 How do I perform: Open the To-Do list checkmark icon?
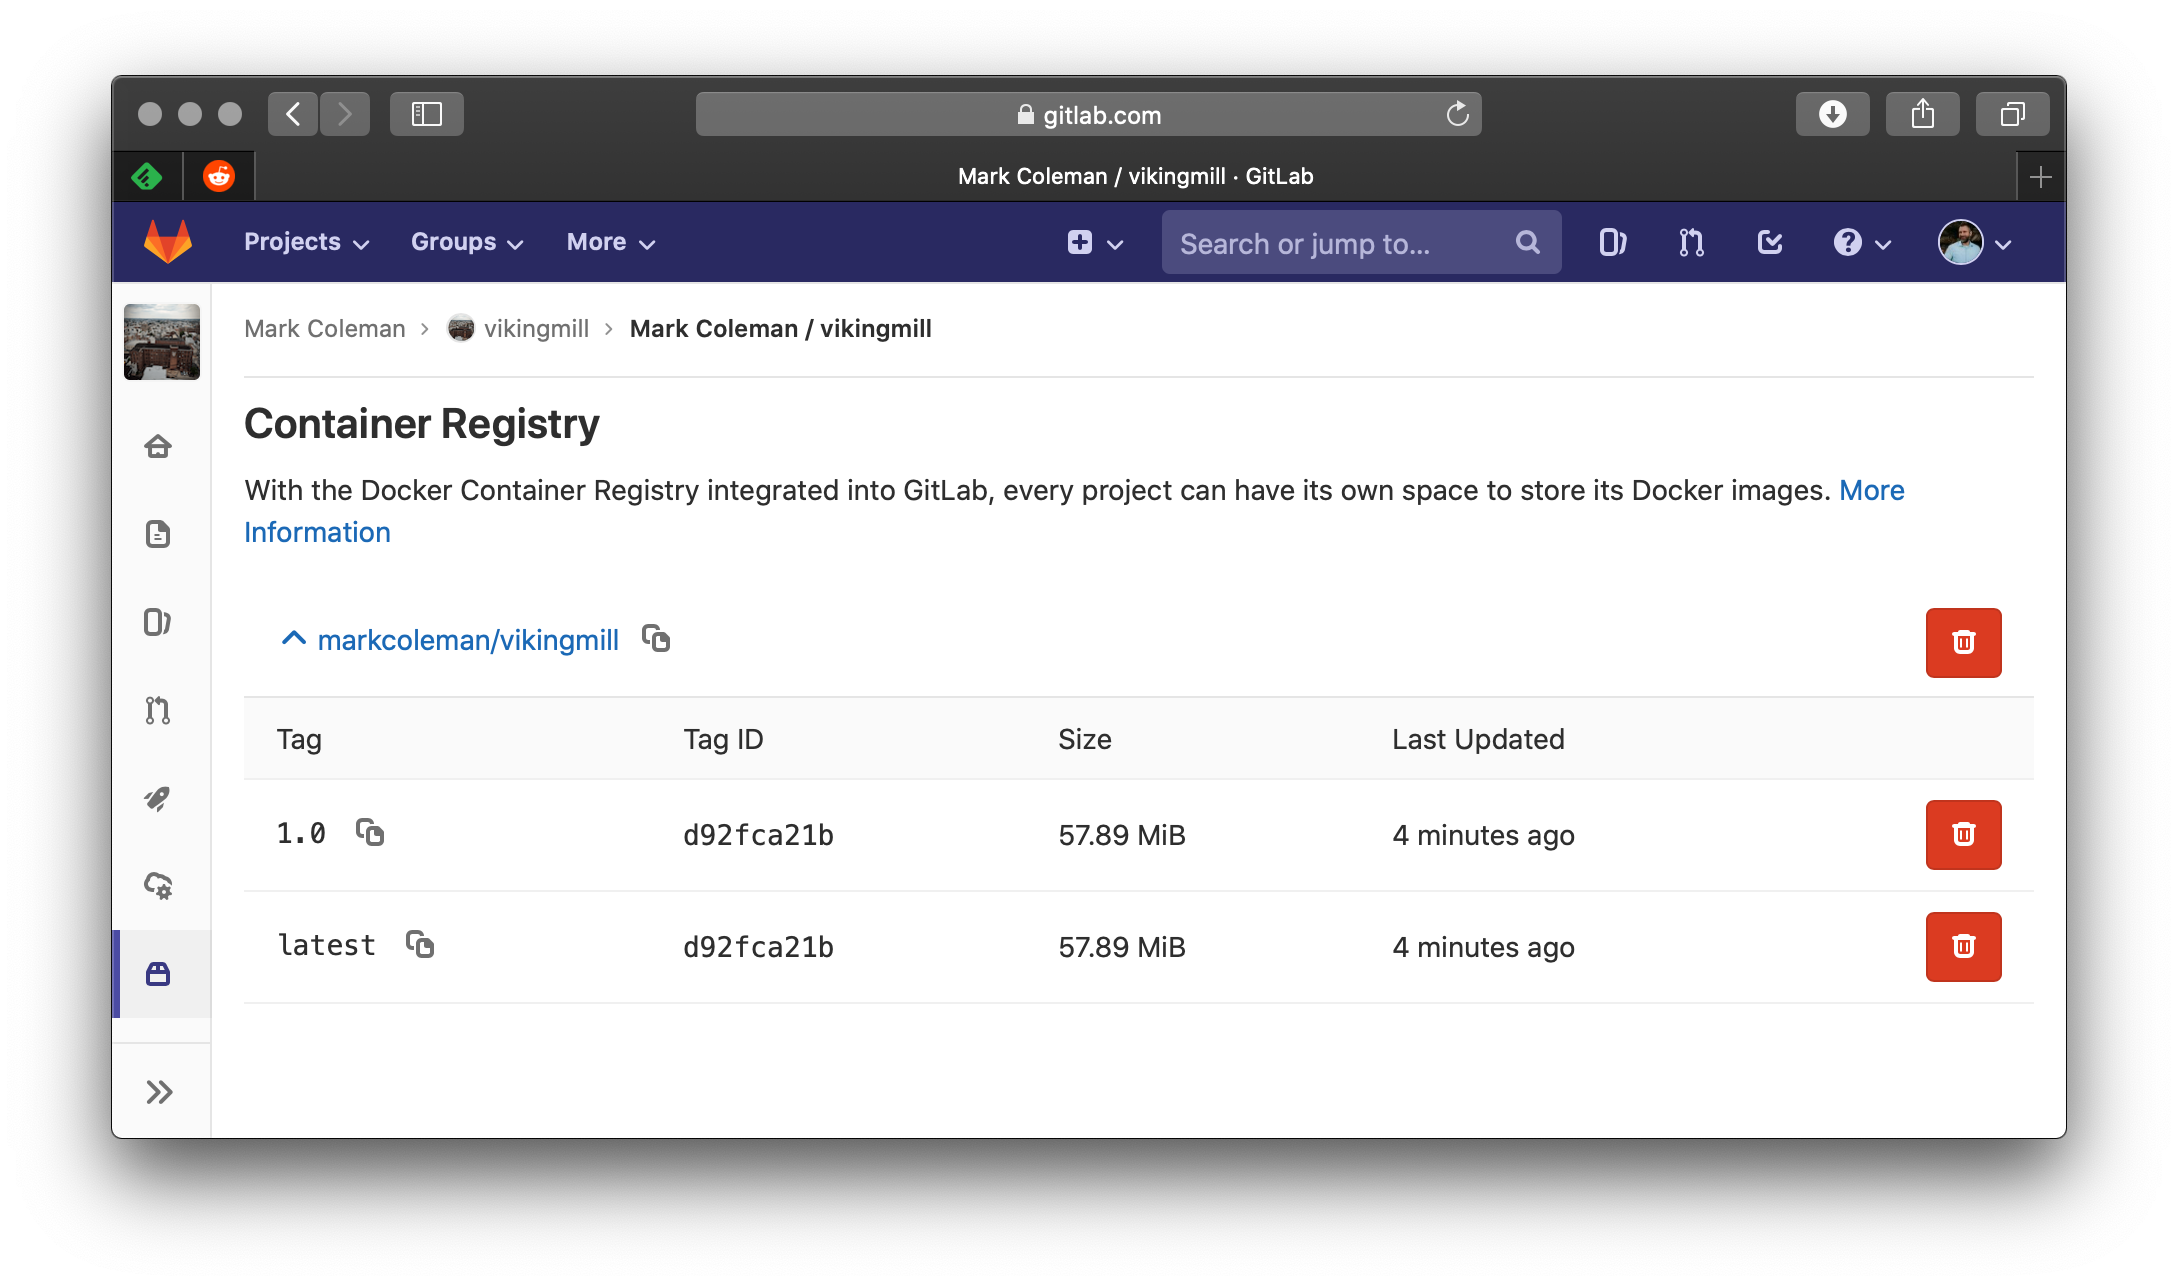pyautogui.click(x=1768, y=242)
